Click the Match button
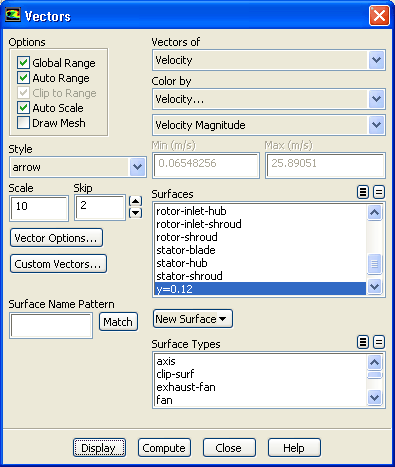 (118, 322)
